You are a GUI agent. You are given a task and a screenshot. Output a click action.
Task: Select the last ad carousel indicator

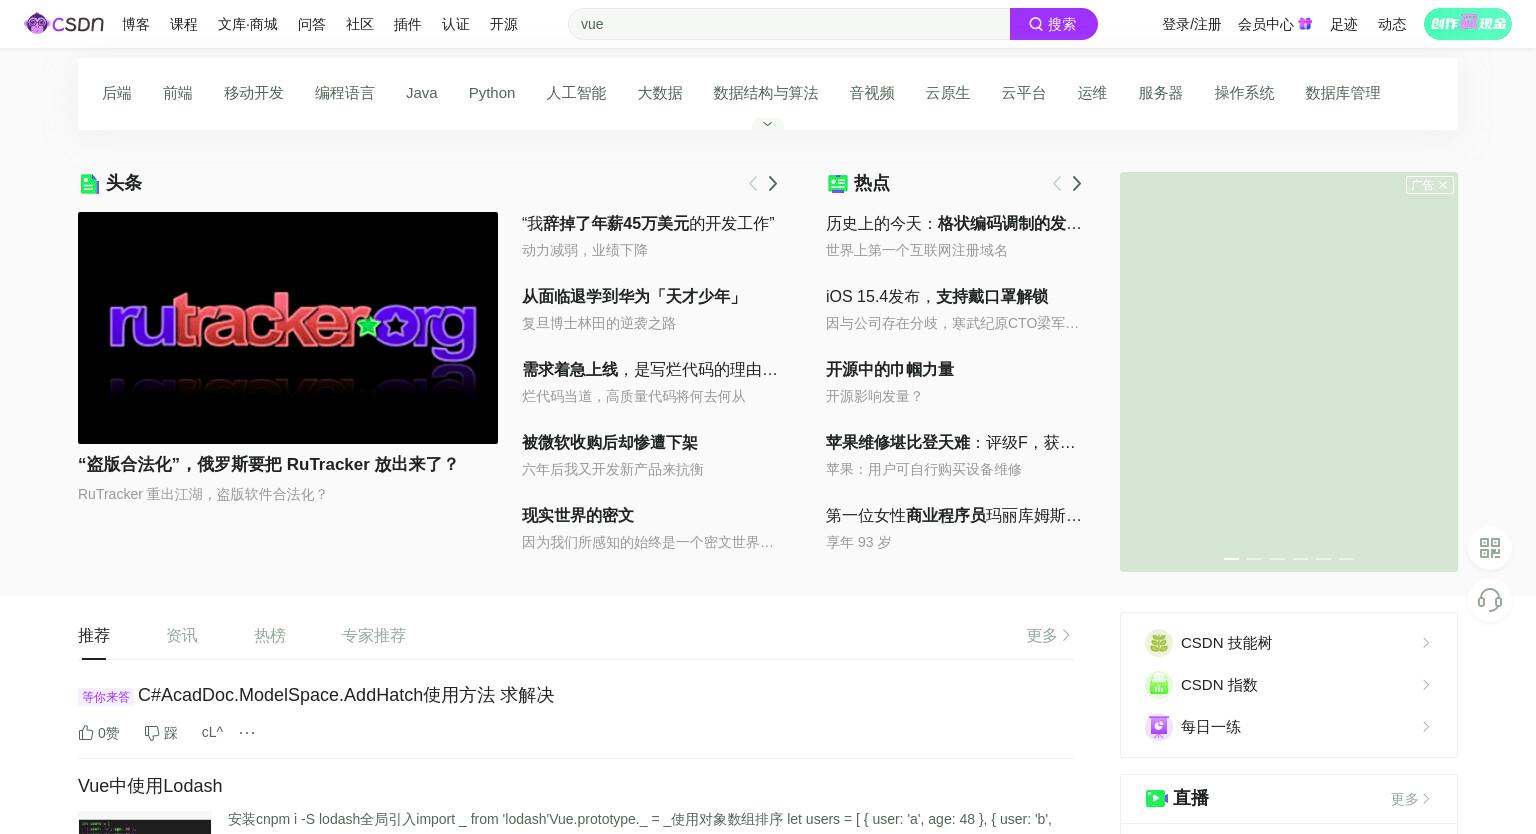pyautogui.click(x=1346, y=558)
